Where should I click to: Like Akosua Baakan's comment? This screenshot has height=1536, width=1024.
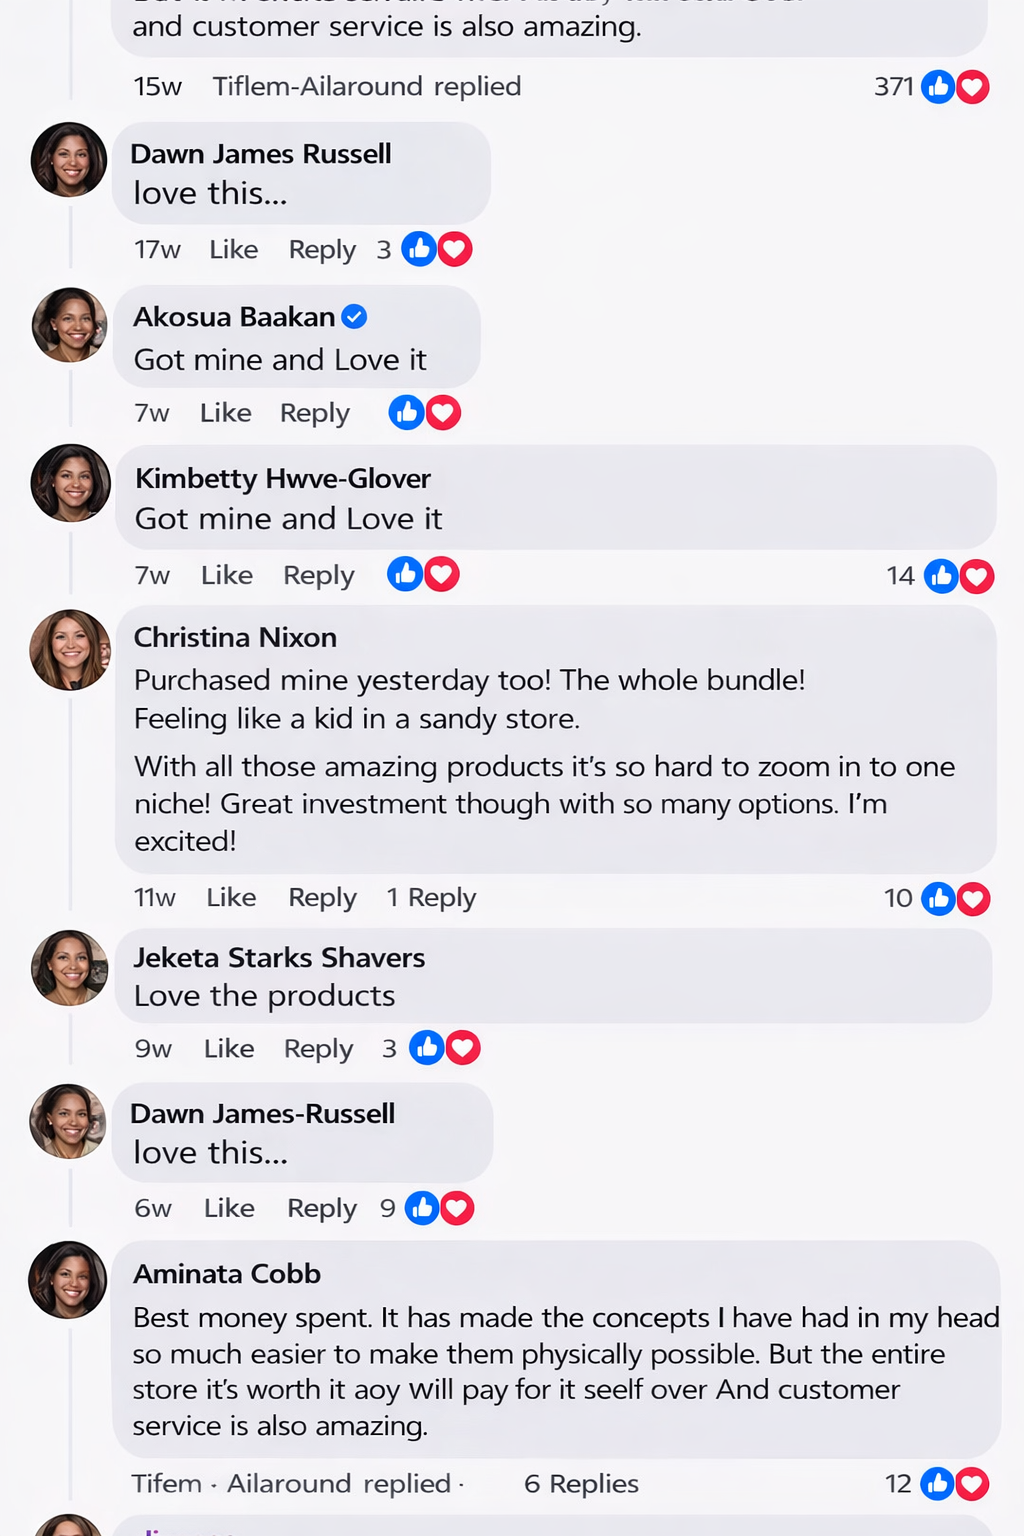(225, 413)
